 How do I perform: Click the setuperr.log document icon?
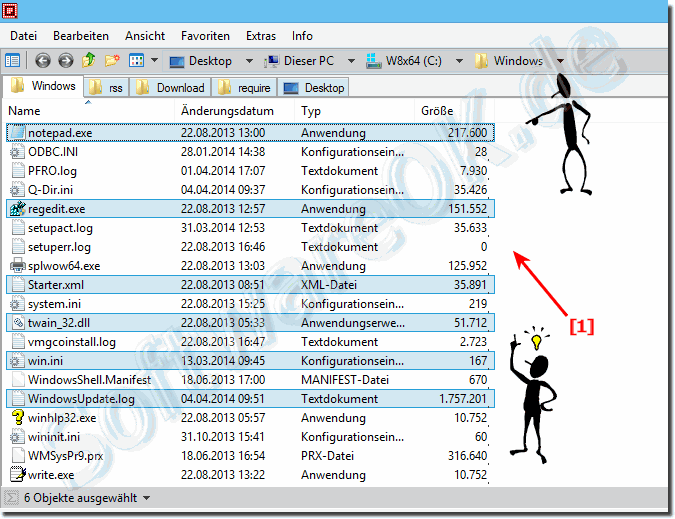[x=18, y=247]
